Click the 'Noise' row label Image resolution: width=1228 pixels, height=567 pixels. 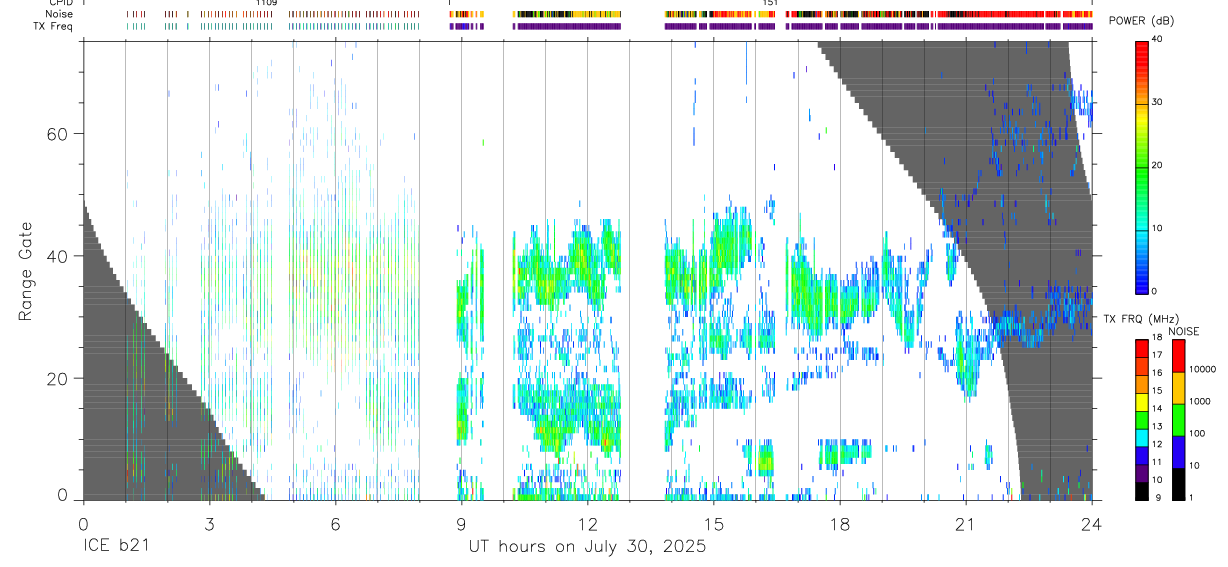(x=59, y=14)
